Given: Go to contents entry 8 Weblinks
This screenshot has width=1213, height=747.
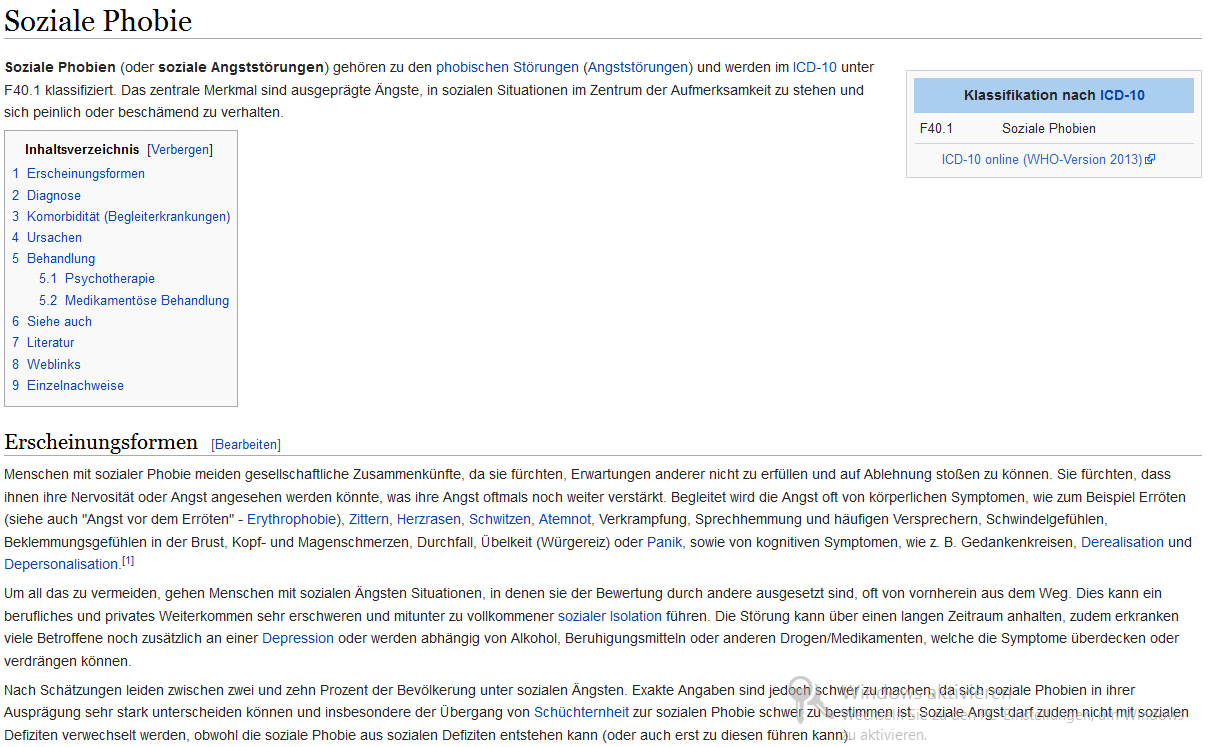Looking at the screenshot, I should [46, 364].
